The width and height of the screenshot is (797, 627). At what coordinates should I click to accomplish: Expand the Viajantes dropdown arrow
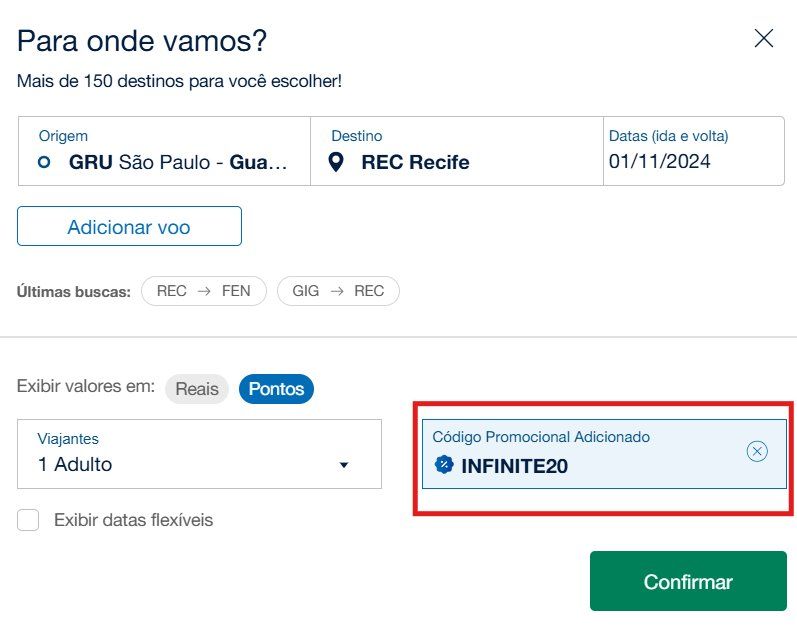344,465
